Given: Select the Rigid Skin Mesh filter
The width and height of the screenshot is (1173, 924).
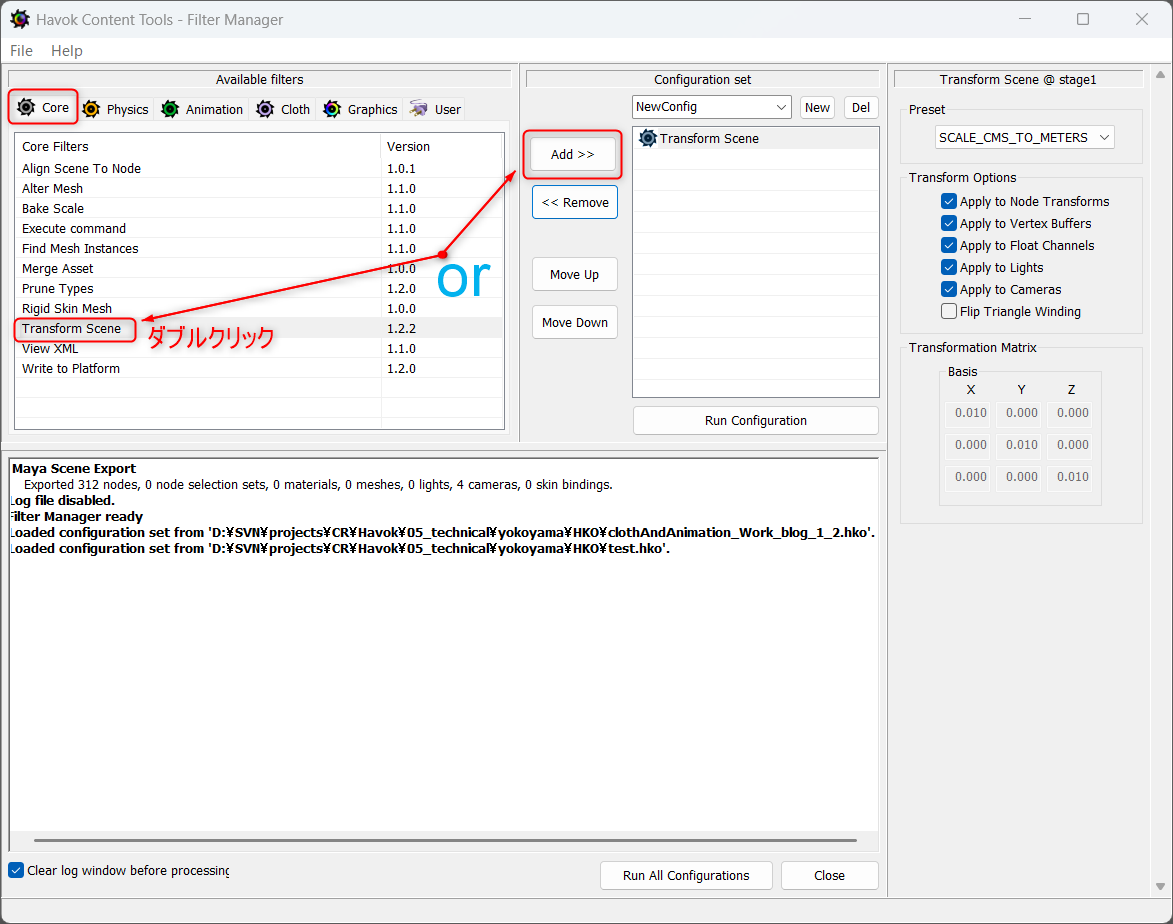Looking at the screenshot, I should tap(259, 308).
